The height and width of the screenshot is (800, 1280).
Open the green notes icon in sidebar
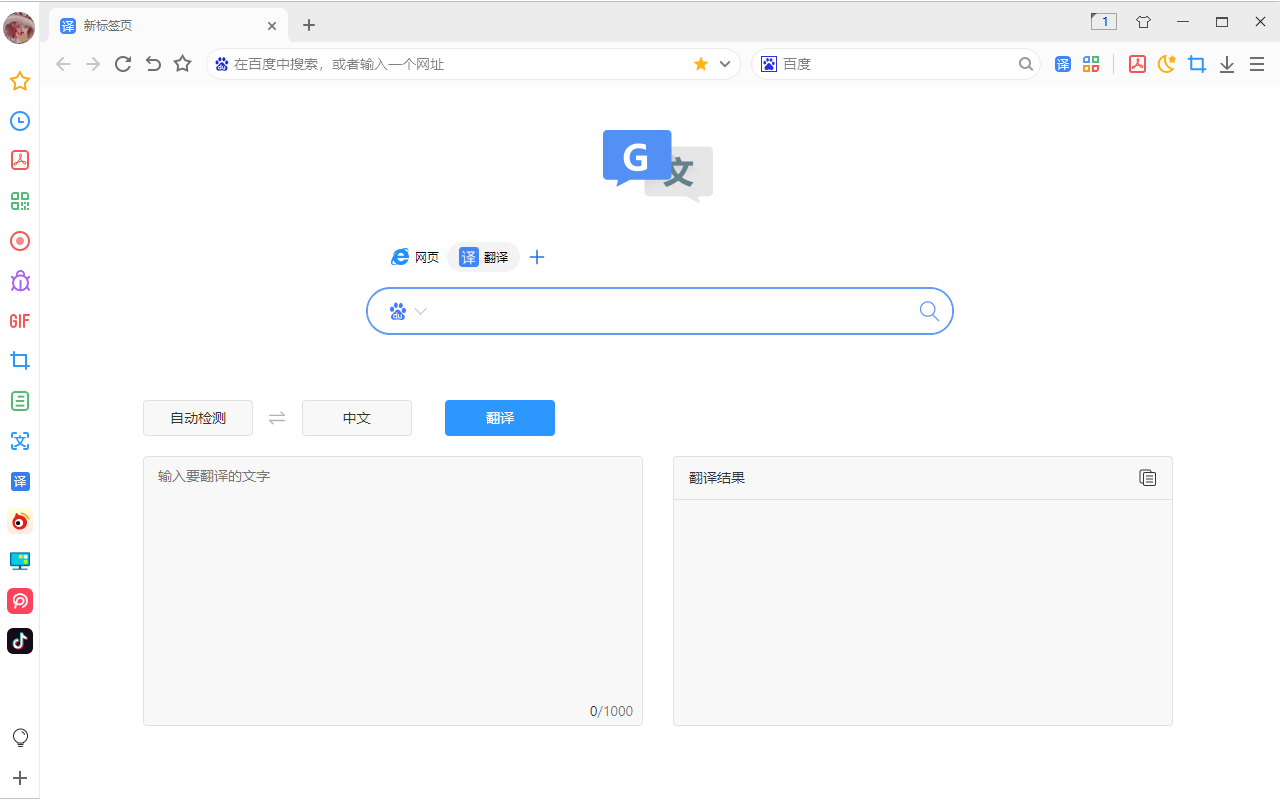(20, 401)
